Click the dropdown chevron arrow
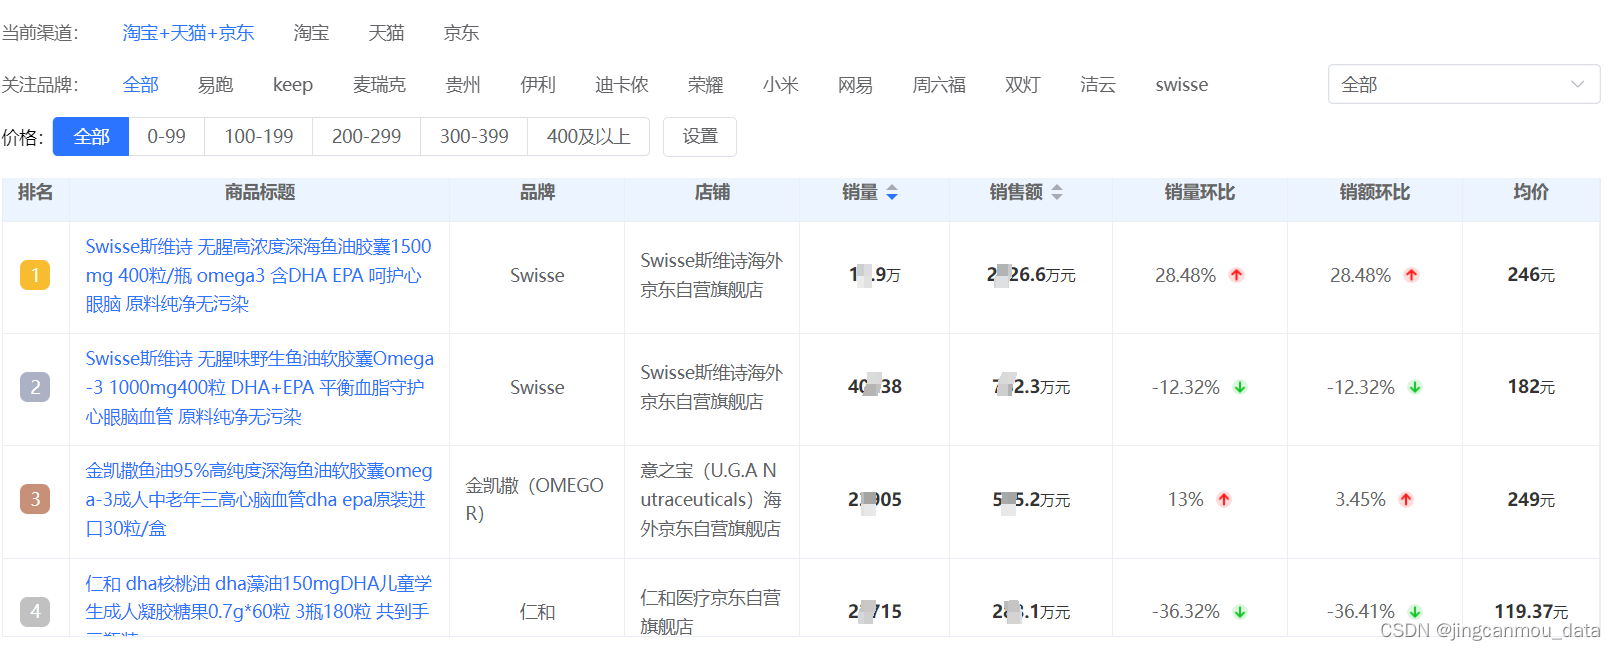This screenshot has height=650, width=1615. (1578, 84)
